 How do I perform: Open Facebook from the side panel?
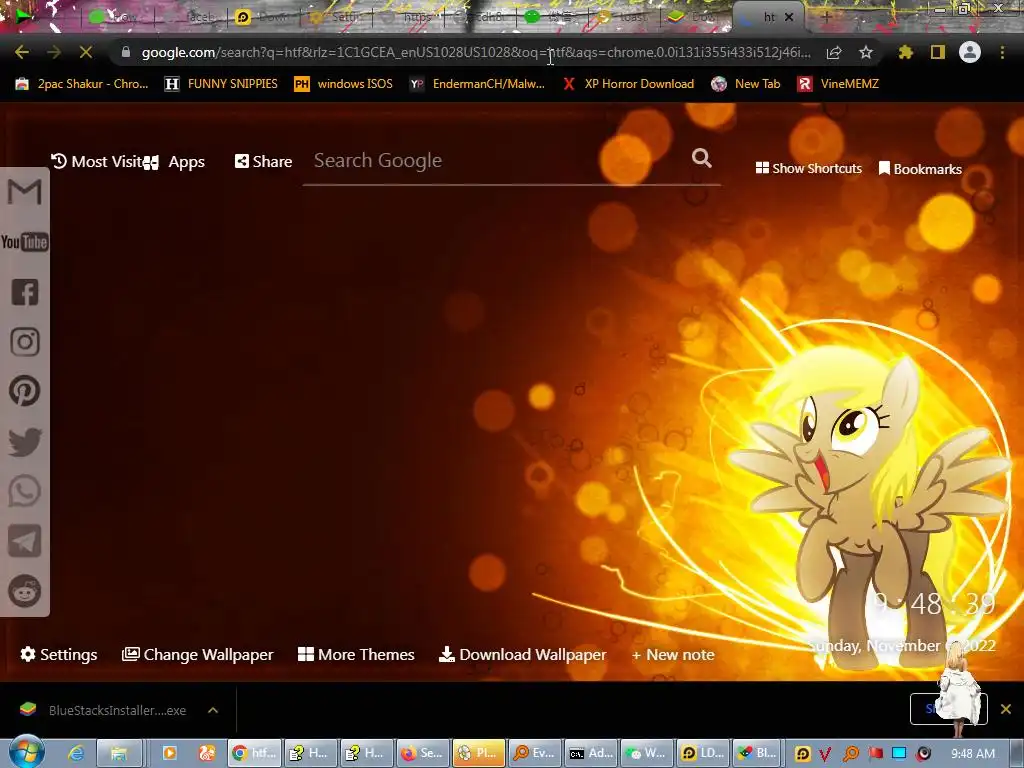25,292
